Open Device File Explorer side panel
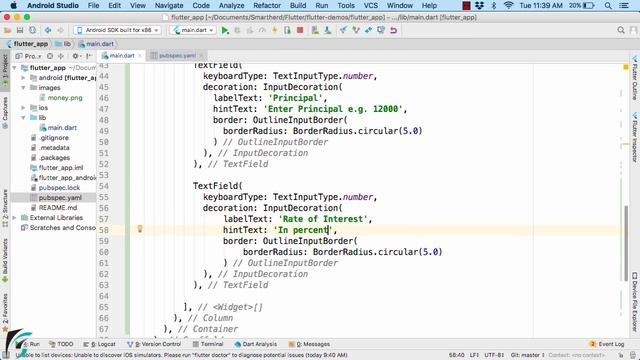Viewport: 640px width, 360px height. coord(635,301)
